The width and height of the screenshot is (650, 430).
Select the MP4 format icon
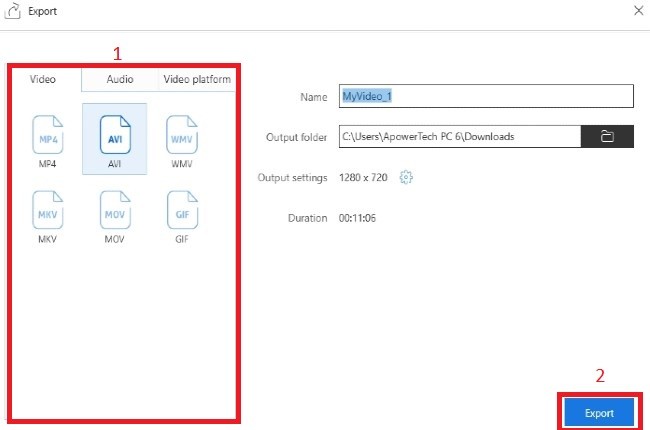50,132
